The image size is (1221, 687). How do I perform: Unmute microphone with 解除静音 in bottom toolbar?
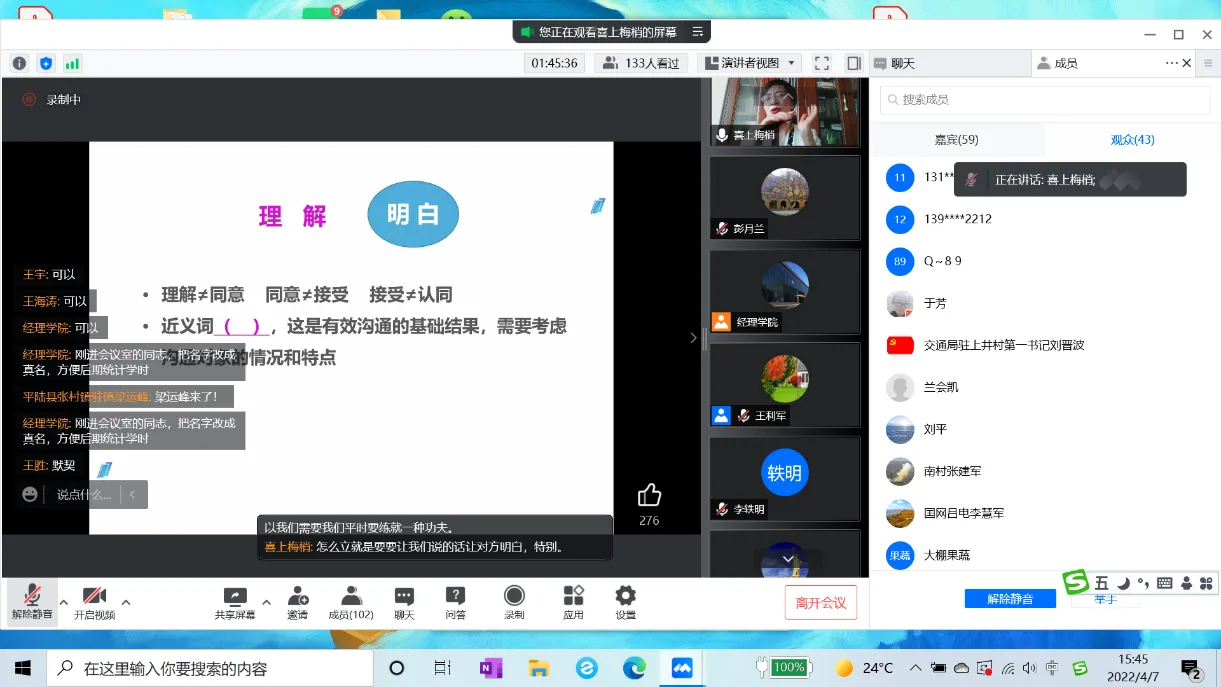point(32,602)
